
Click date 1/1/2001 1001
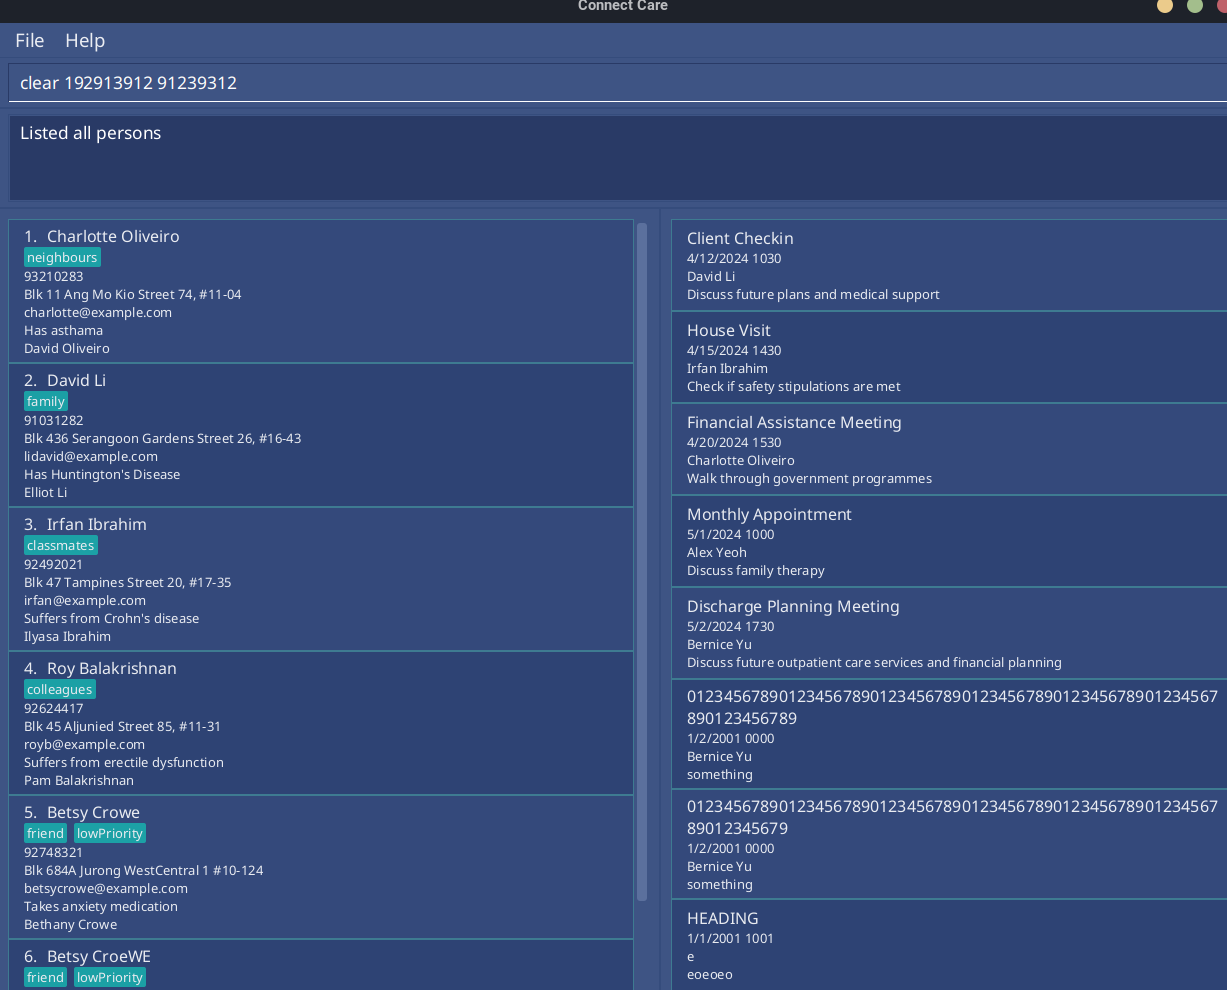730,938
